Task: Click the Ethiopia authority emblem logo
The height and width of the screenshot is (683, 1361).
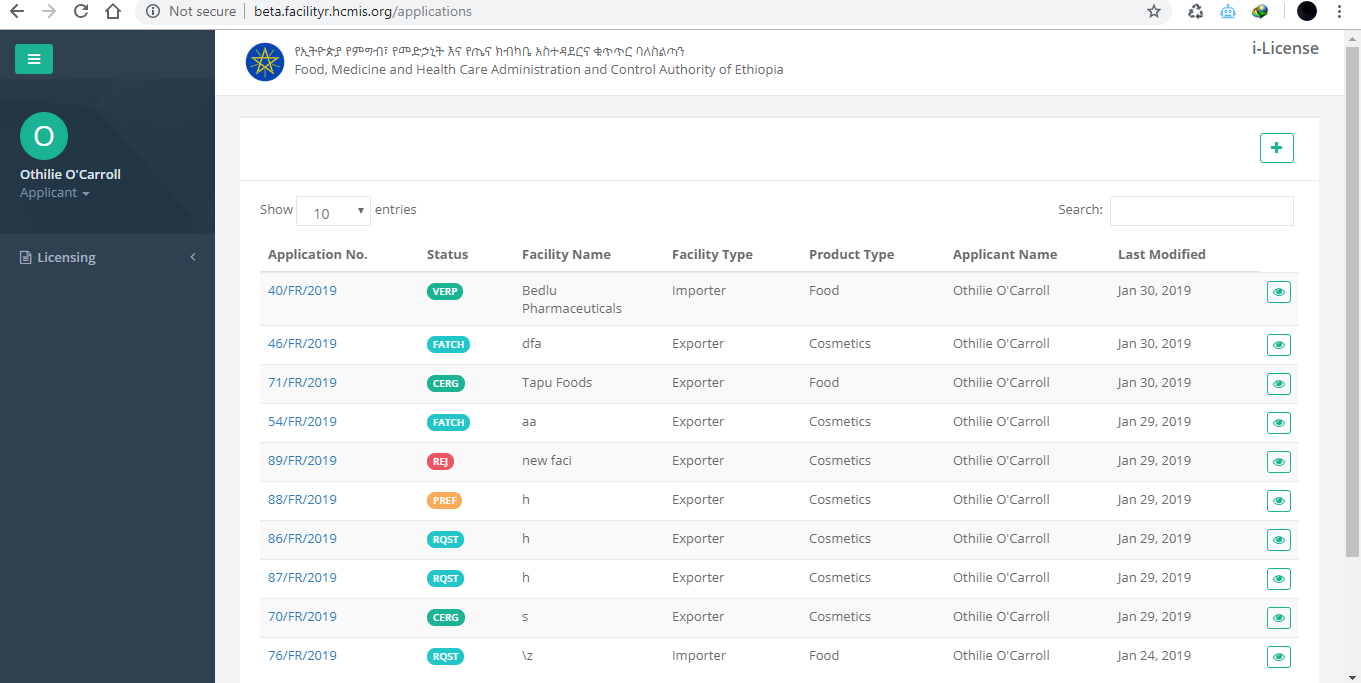Action: [265, 62]
